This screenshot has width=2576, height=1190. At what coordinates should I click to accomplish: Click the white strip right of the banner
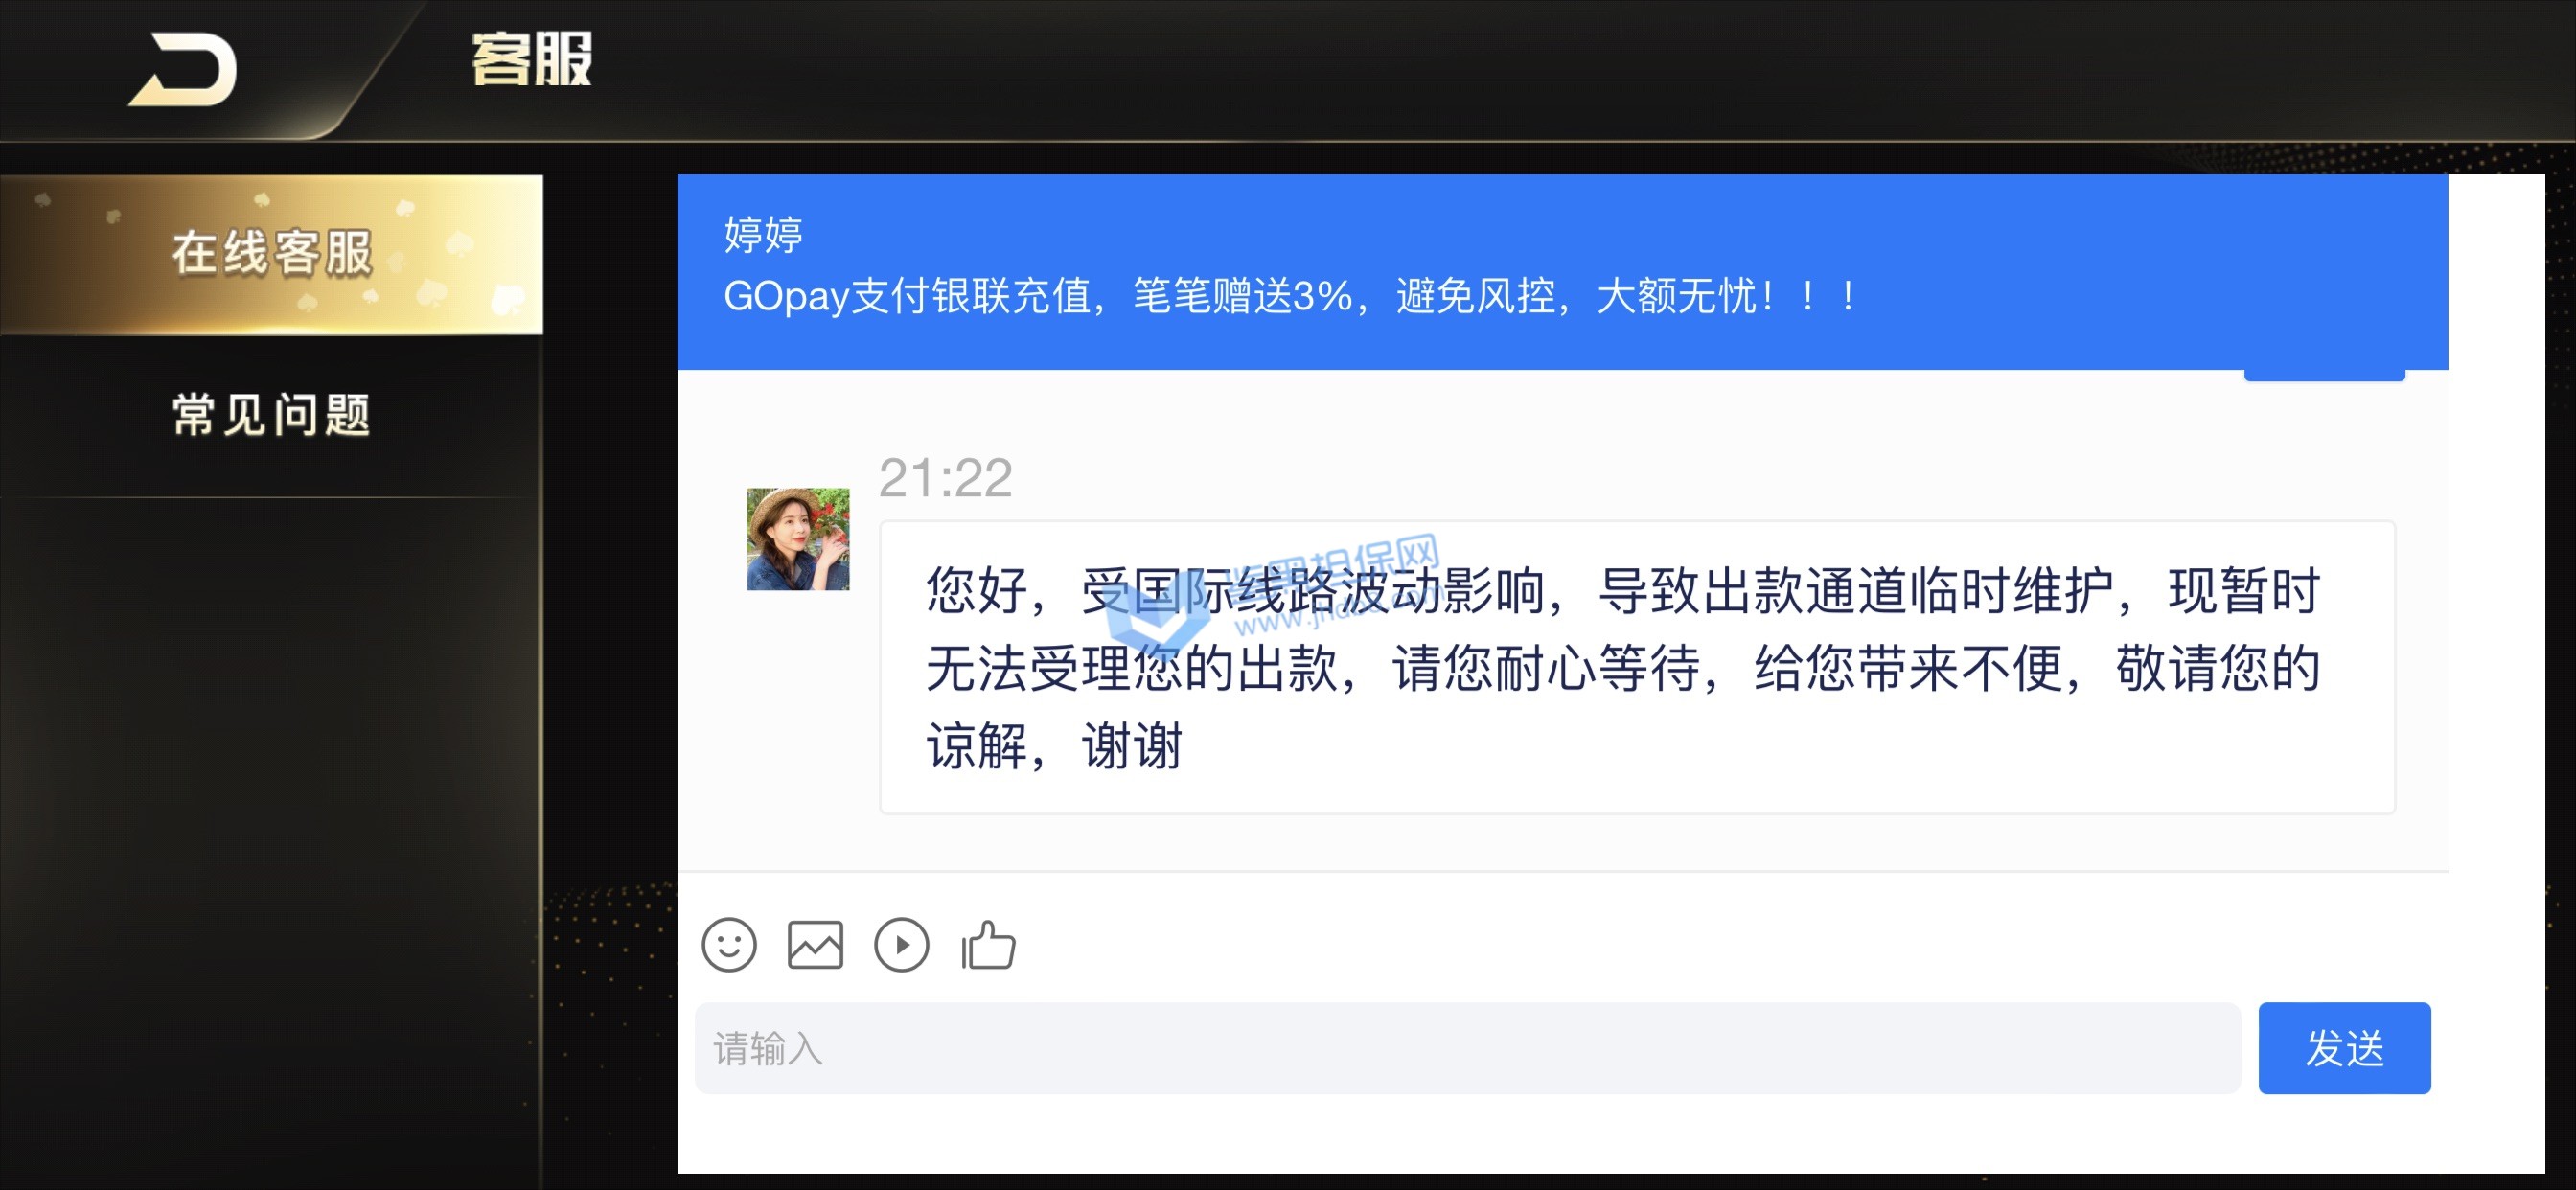tap(2496, 272)
